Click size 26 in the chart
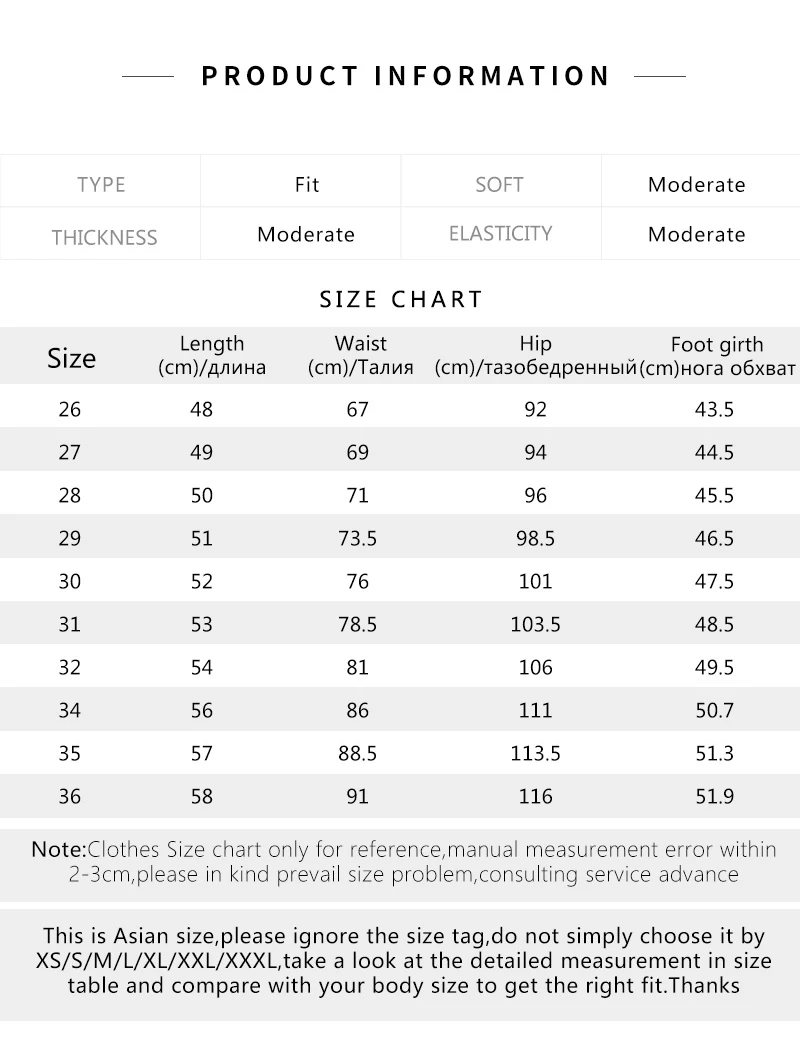The height and width of the screenshot is (1061, 800). click(70, 409)
